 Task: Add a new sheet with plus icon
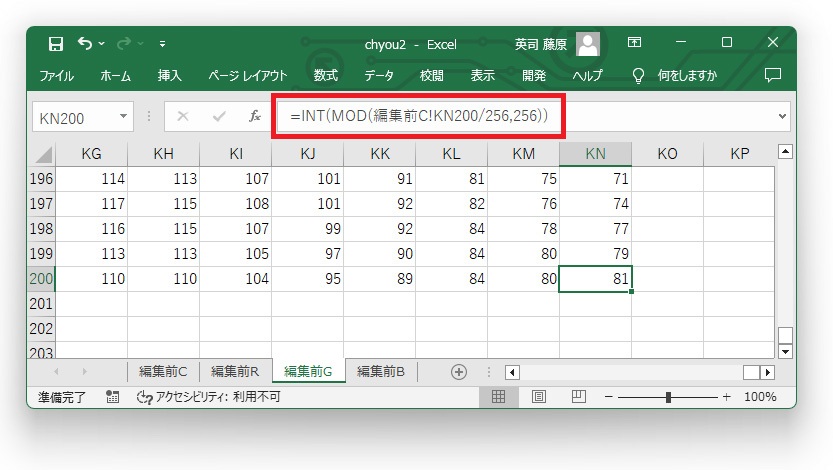(x=458, y=372)
